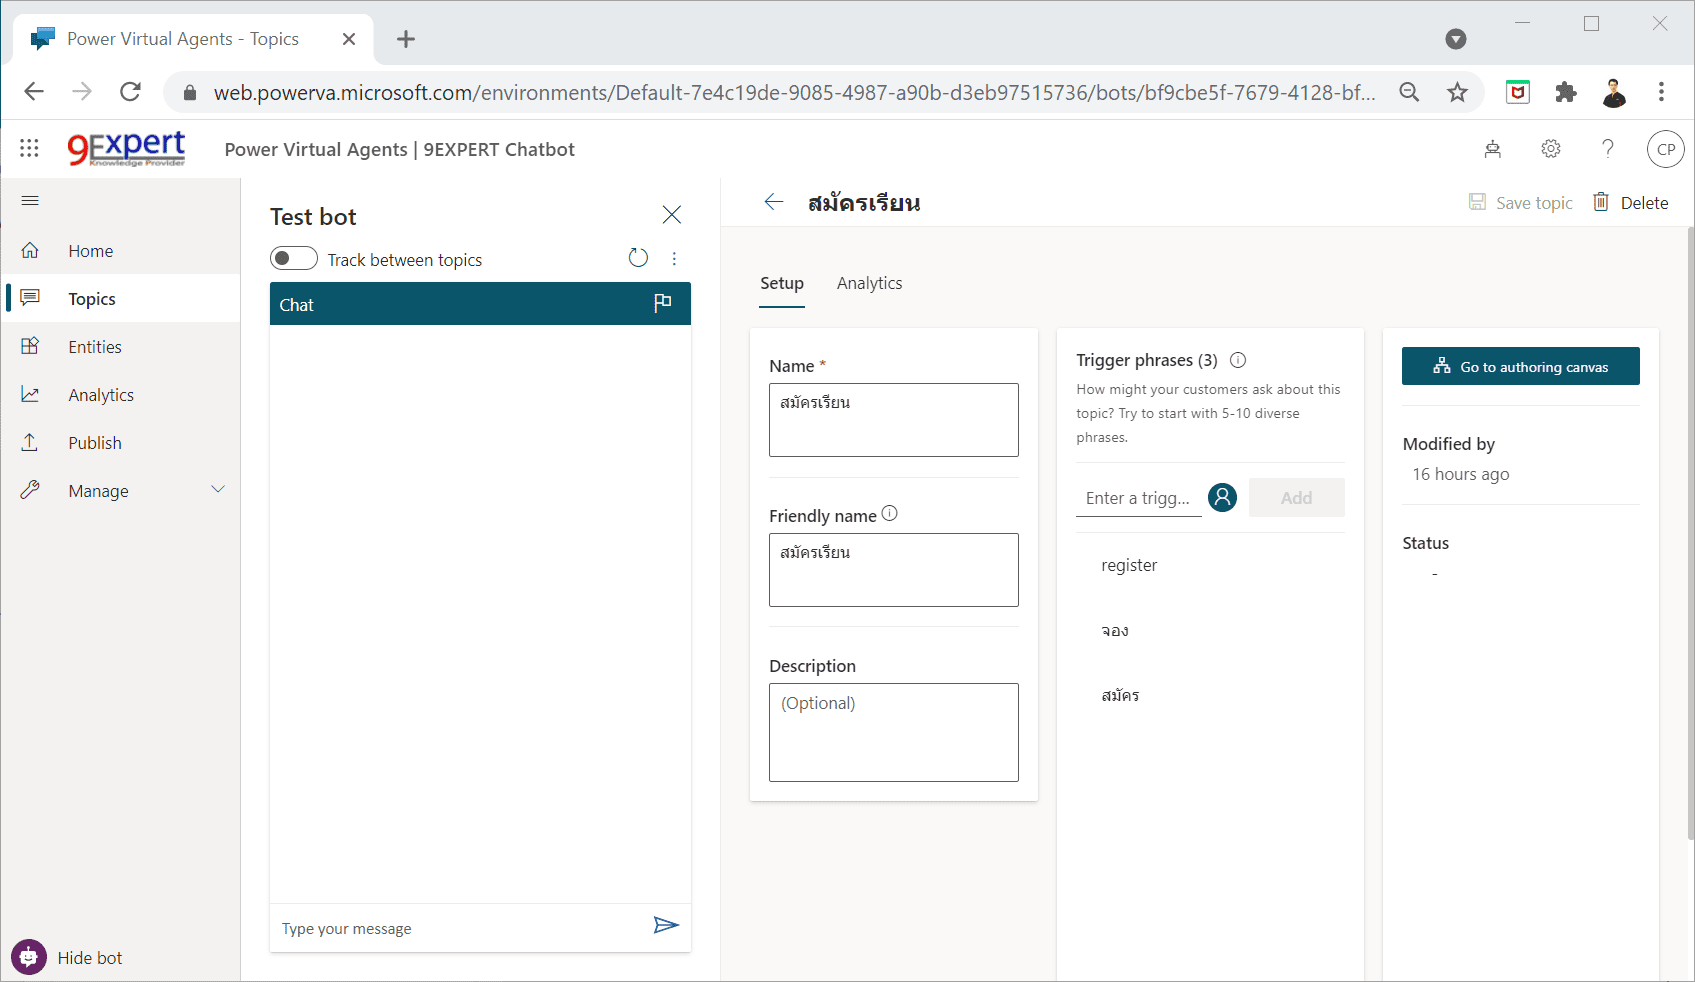The width and height of the screenshot is (1695, 982).
Task: Toggle the sidebar hamburger menu
Action: (29, 200)
